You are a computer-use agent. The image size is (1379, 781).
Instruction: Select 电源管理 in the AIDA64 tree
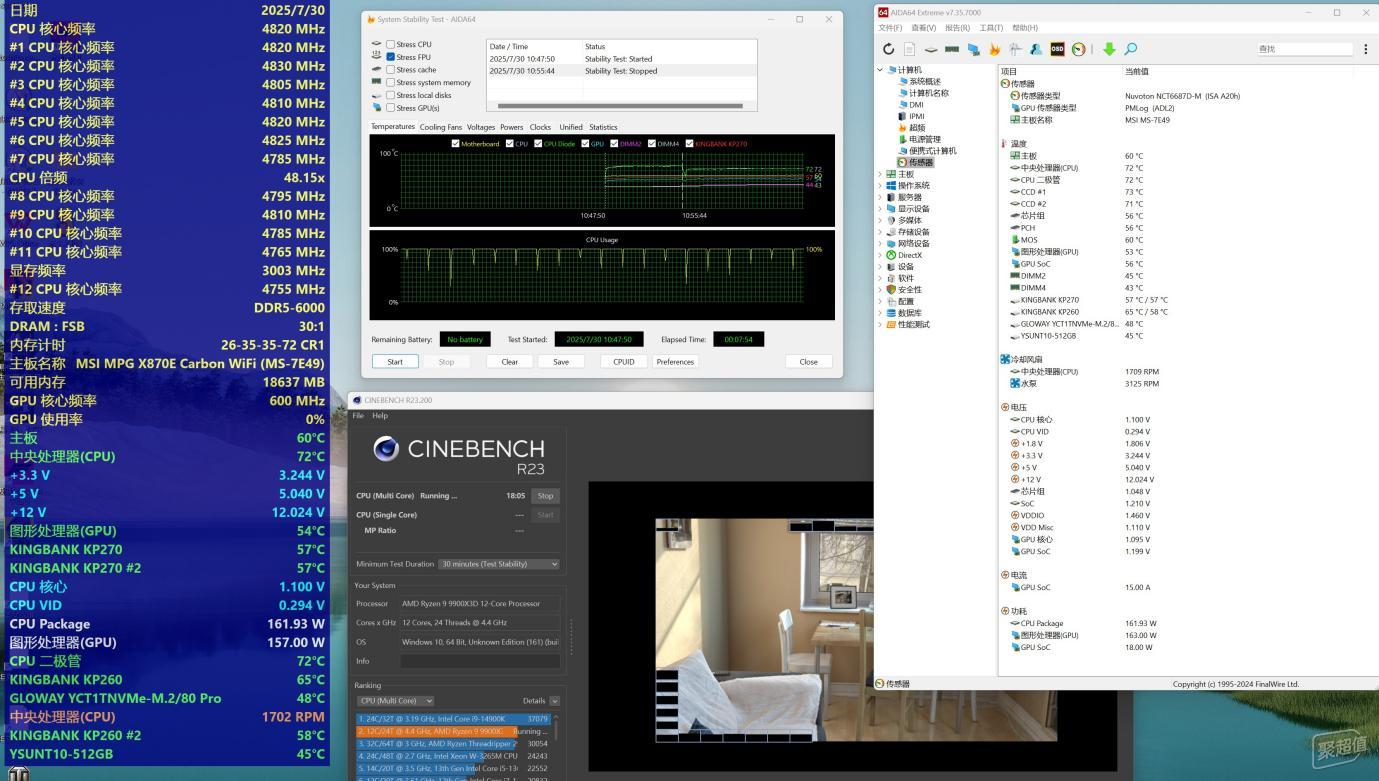click(x=925, y=139)
